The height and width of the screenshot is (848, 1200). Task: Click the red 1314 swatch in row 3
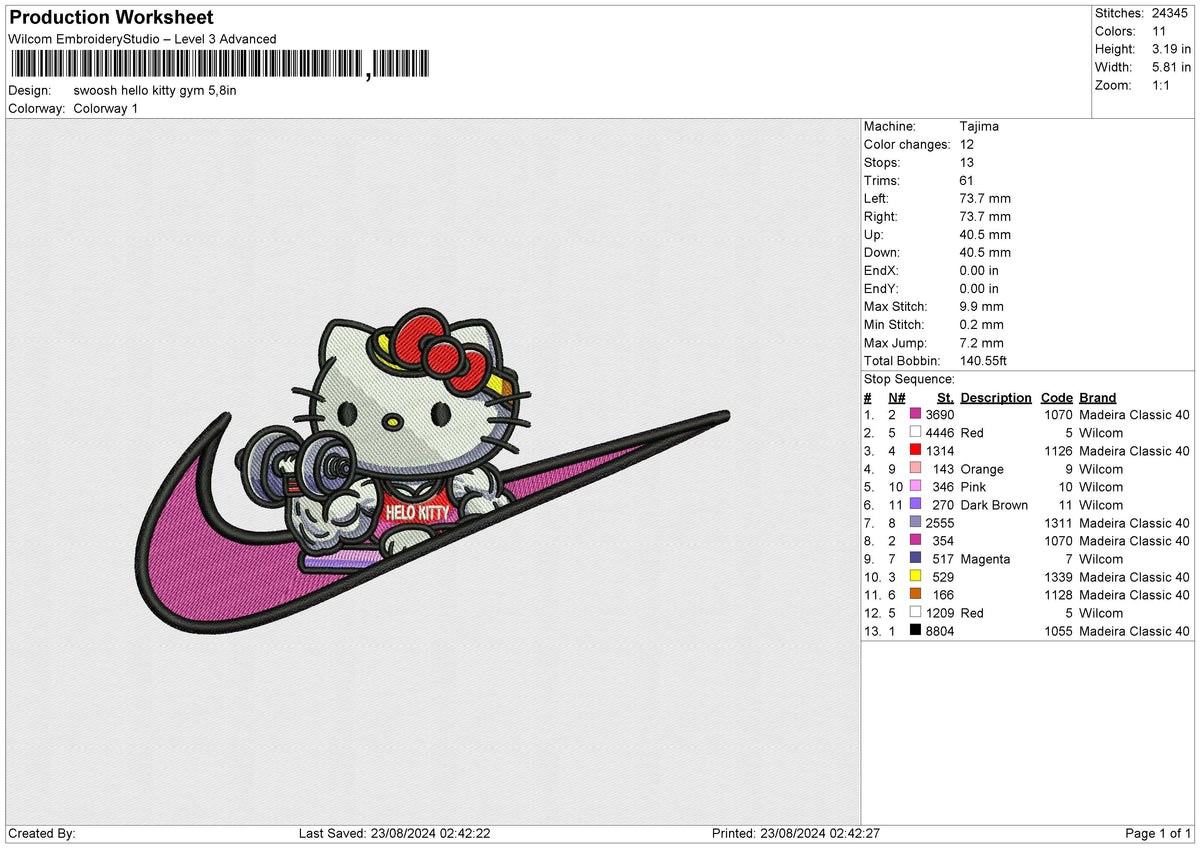tap(916, 450)
